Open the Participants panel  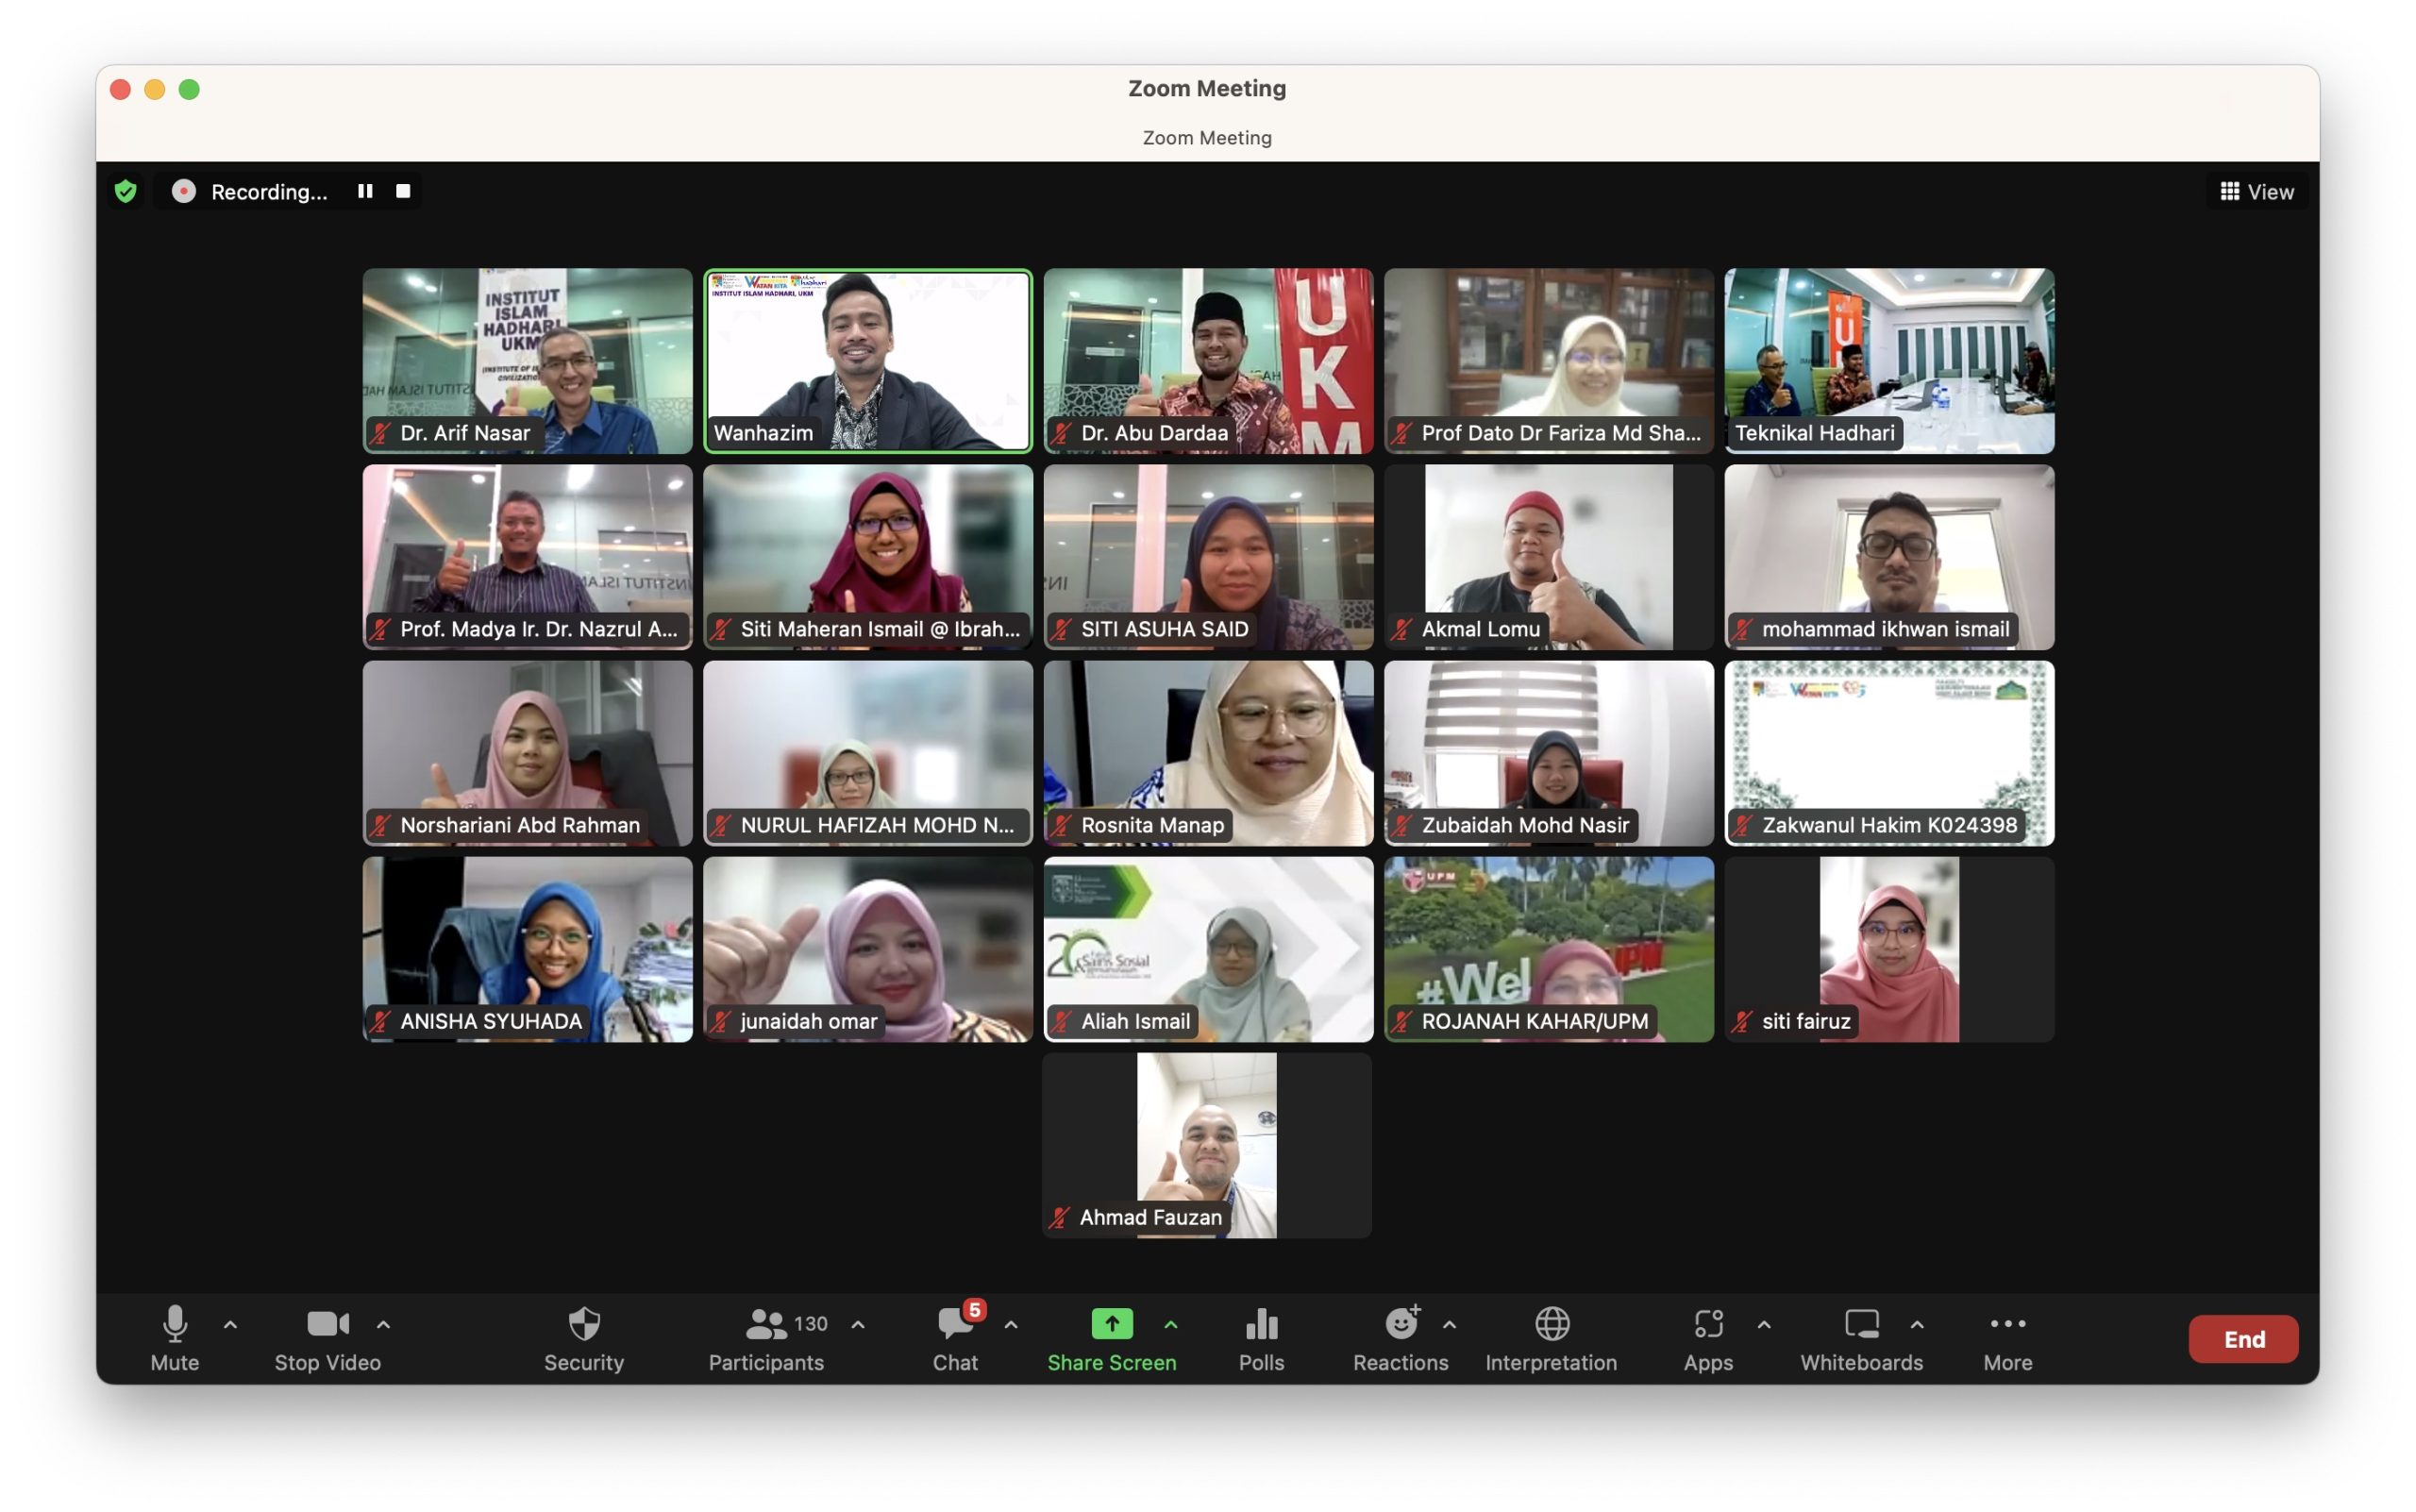766,1324
